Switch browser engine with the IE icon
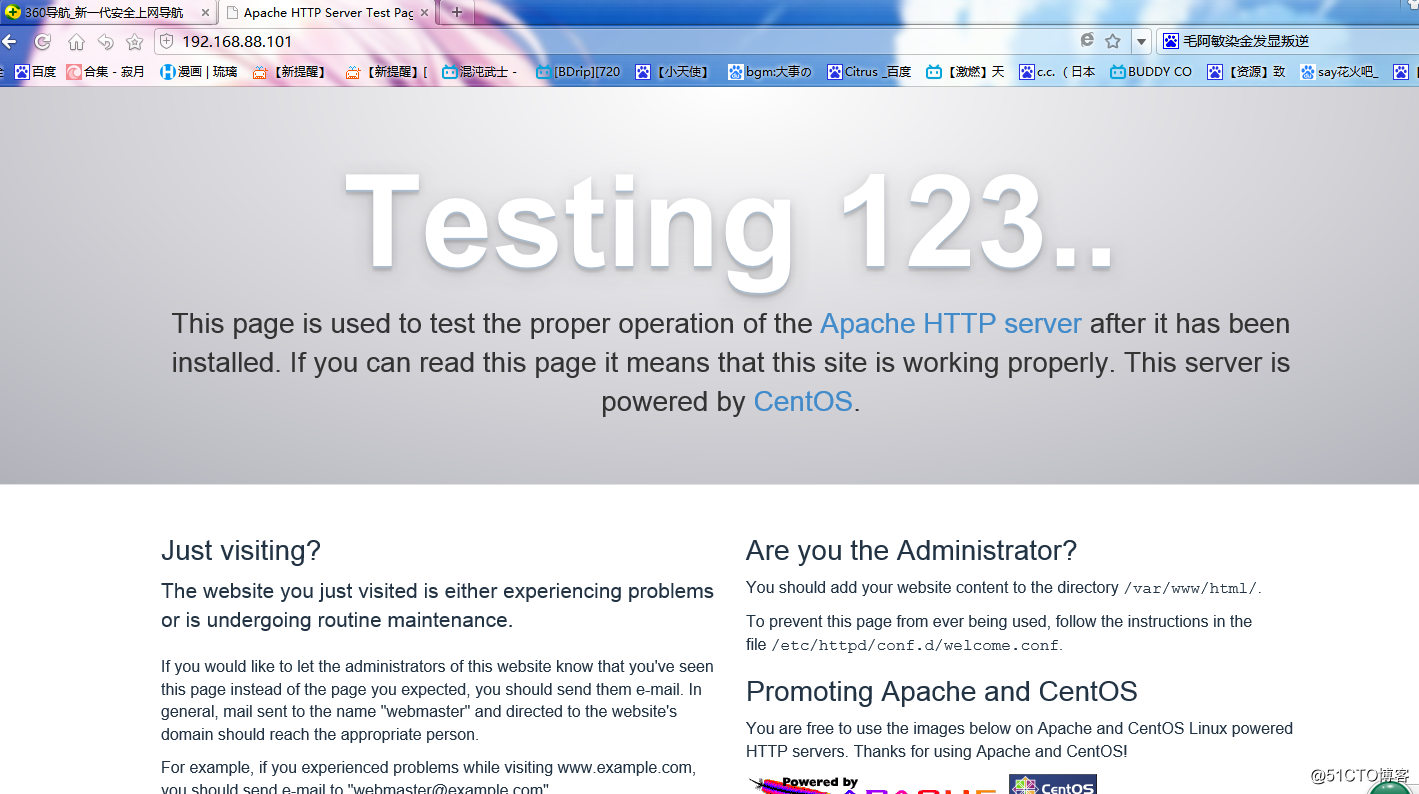 tap(1087, 41)
